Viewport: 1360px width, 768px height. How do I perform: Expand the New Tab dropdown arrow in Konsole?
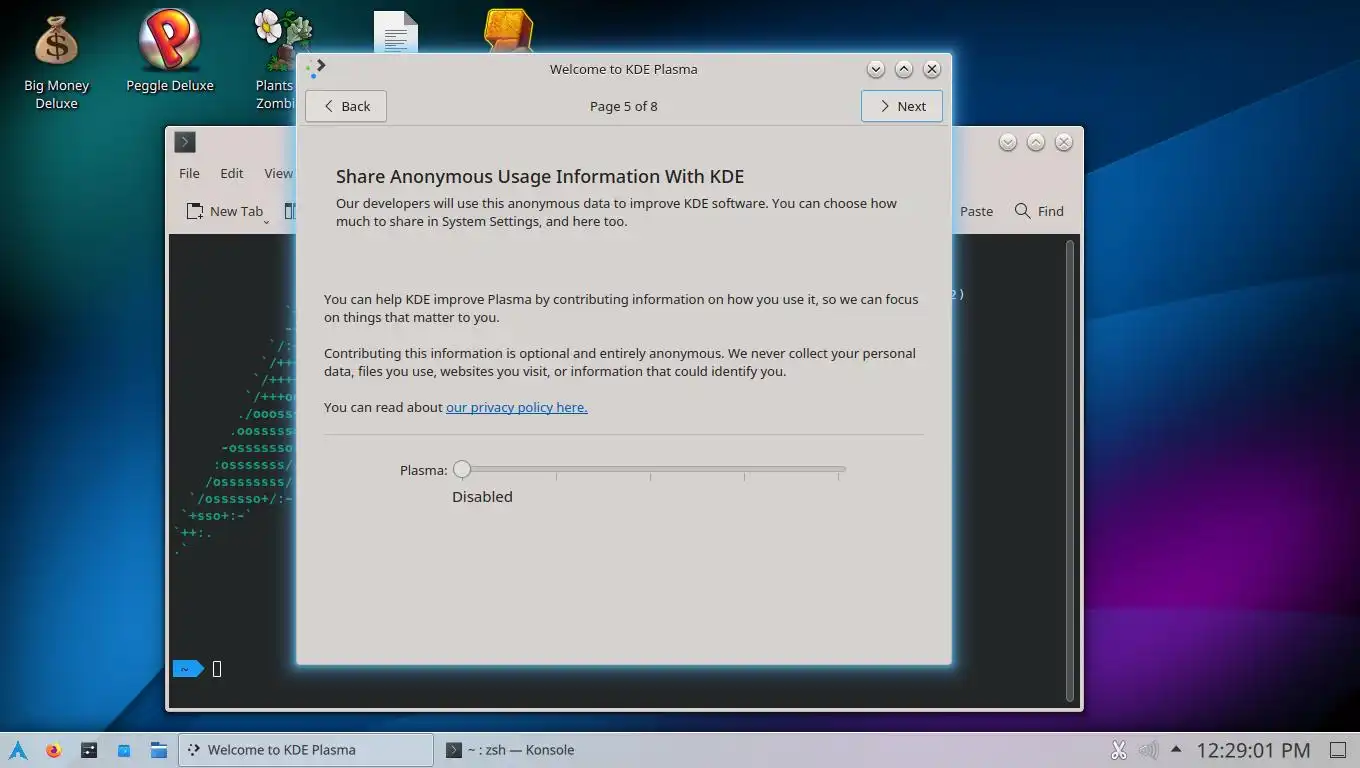[267, 220]
